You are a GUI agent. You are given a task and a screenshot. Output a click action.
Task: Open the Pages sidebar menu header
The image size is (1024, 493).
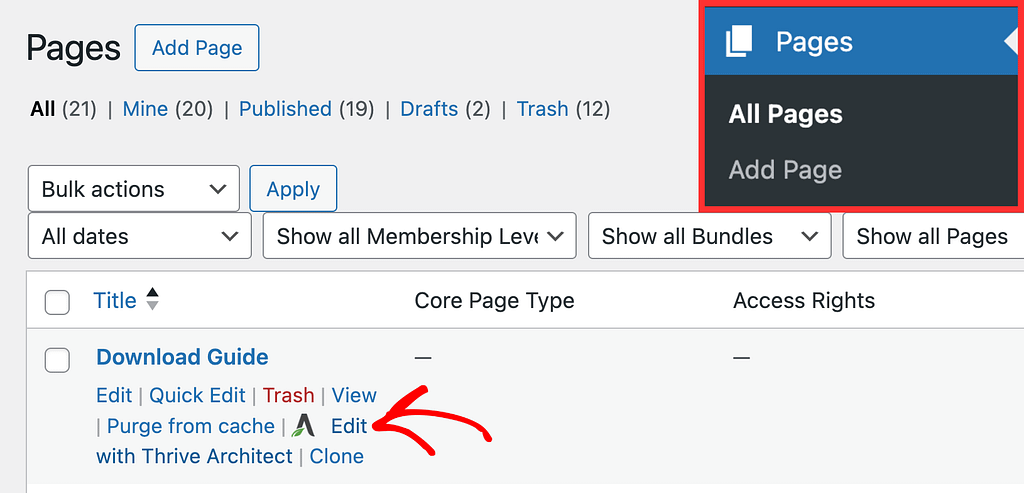tap(862, 42)
